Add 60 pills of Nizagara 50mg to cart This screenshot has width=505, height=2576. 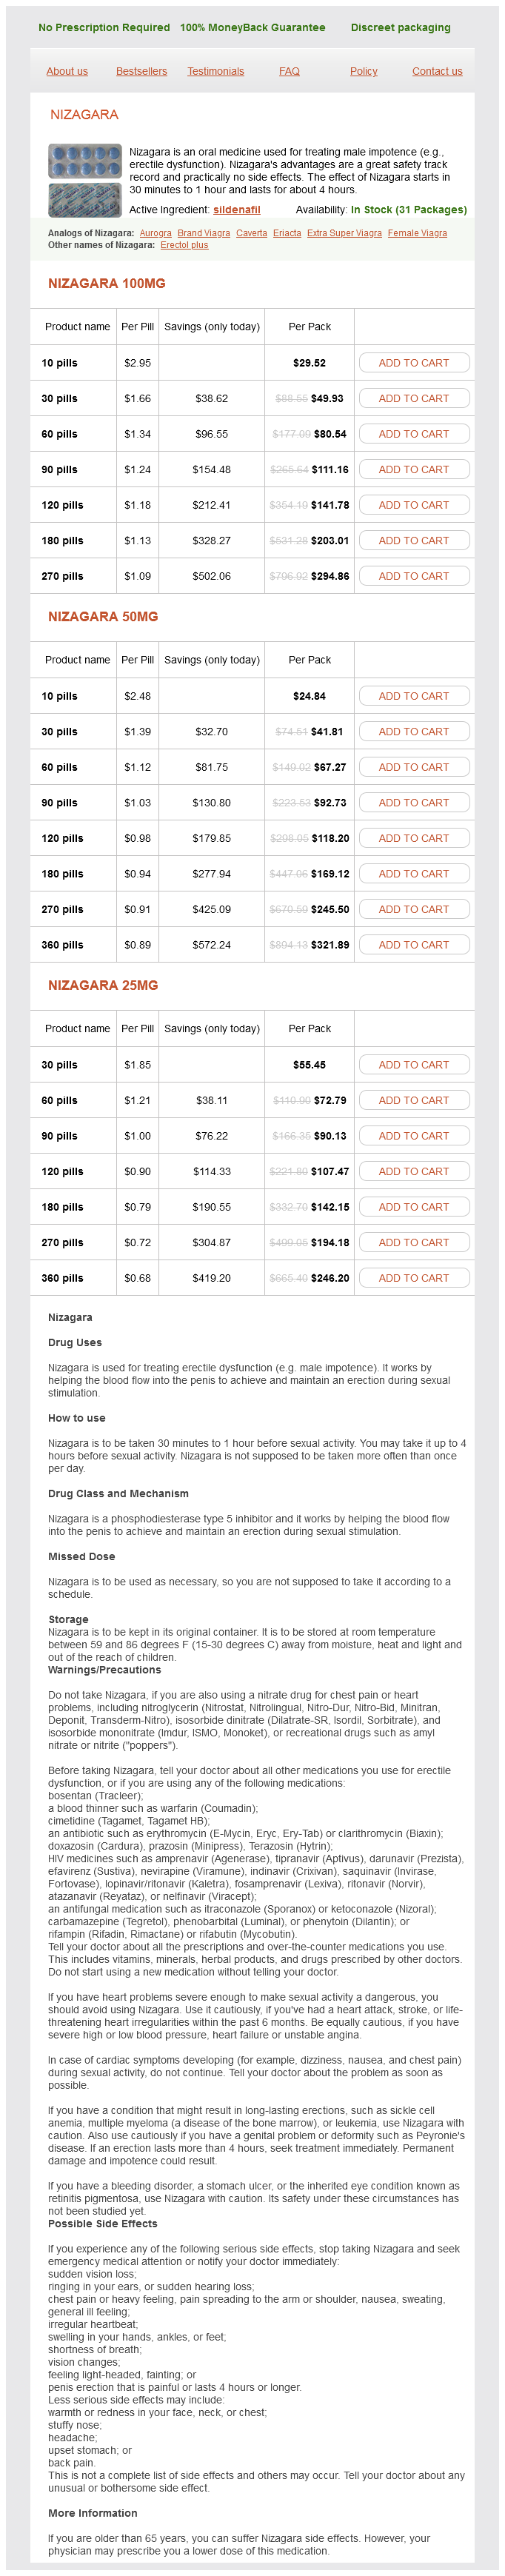coord(413,767)
